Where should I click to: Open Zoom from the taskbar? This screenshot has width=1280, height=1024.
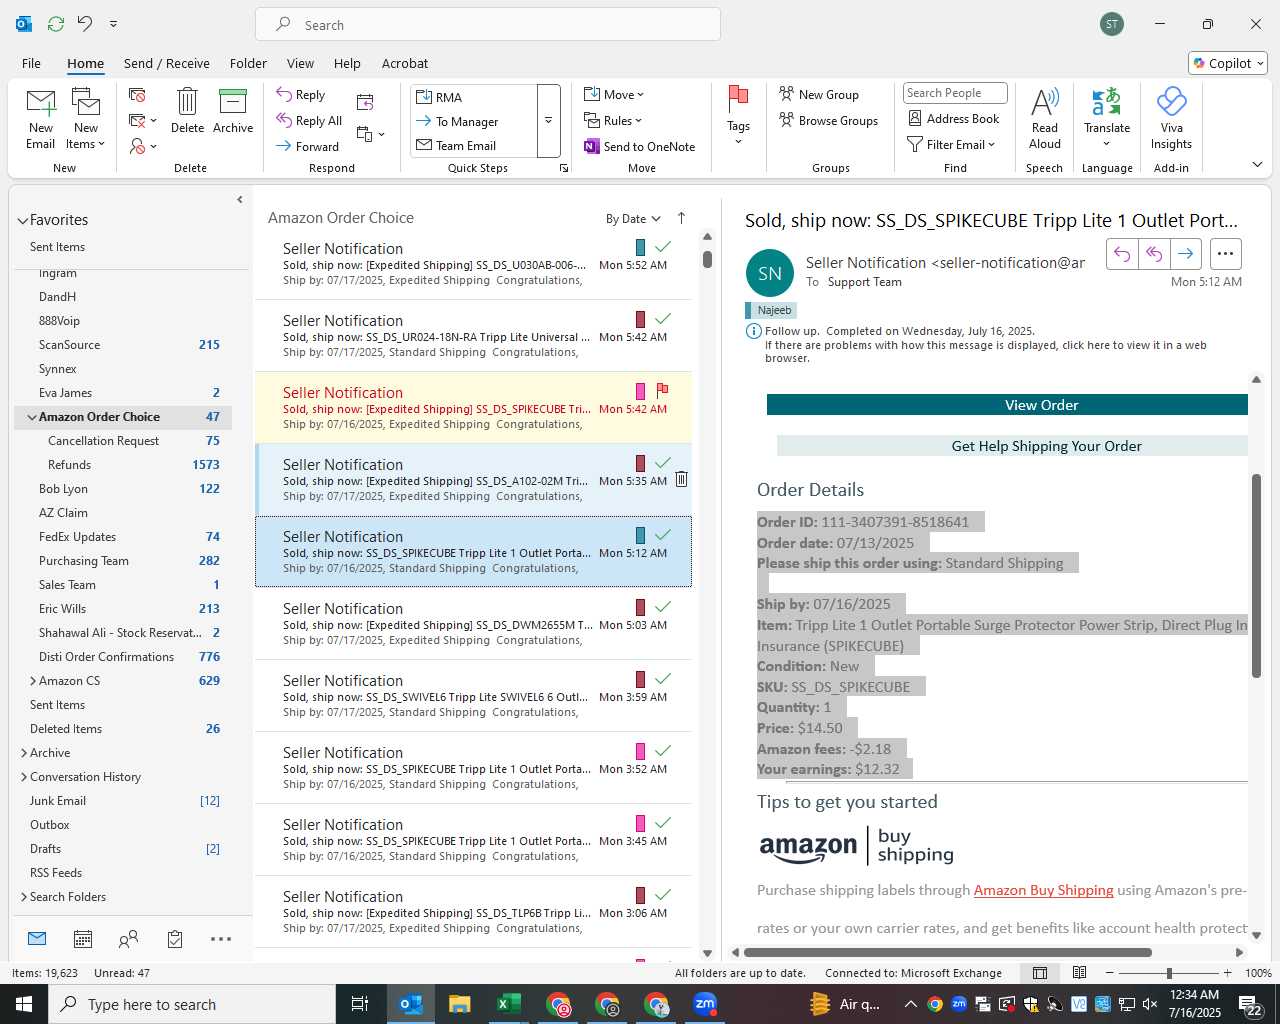(x=705, y=1004)
